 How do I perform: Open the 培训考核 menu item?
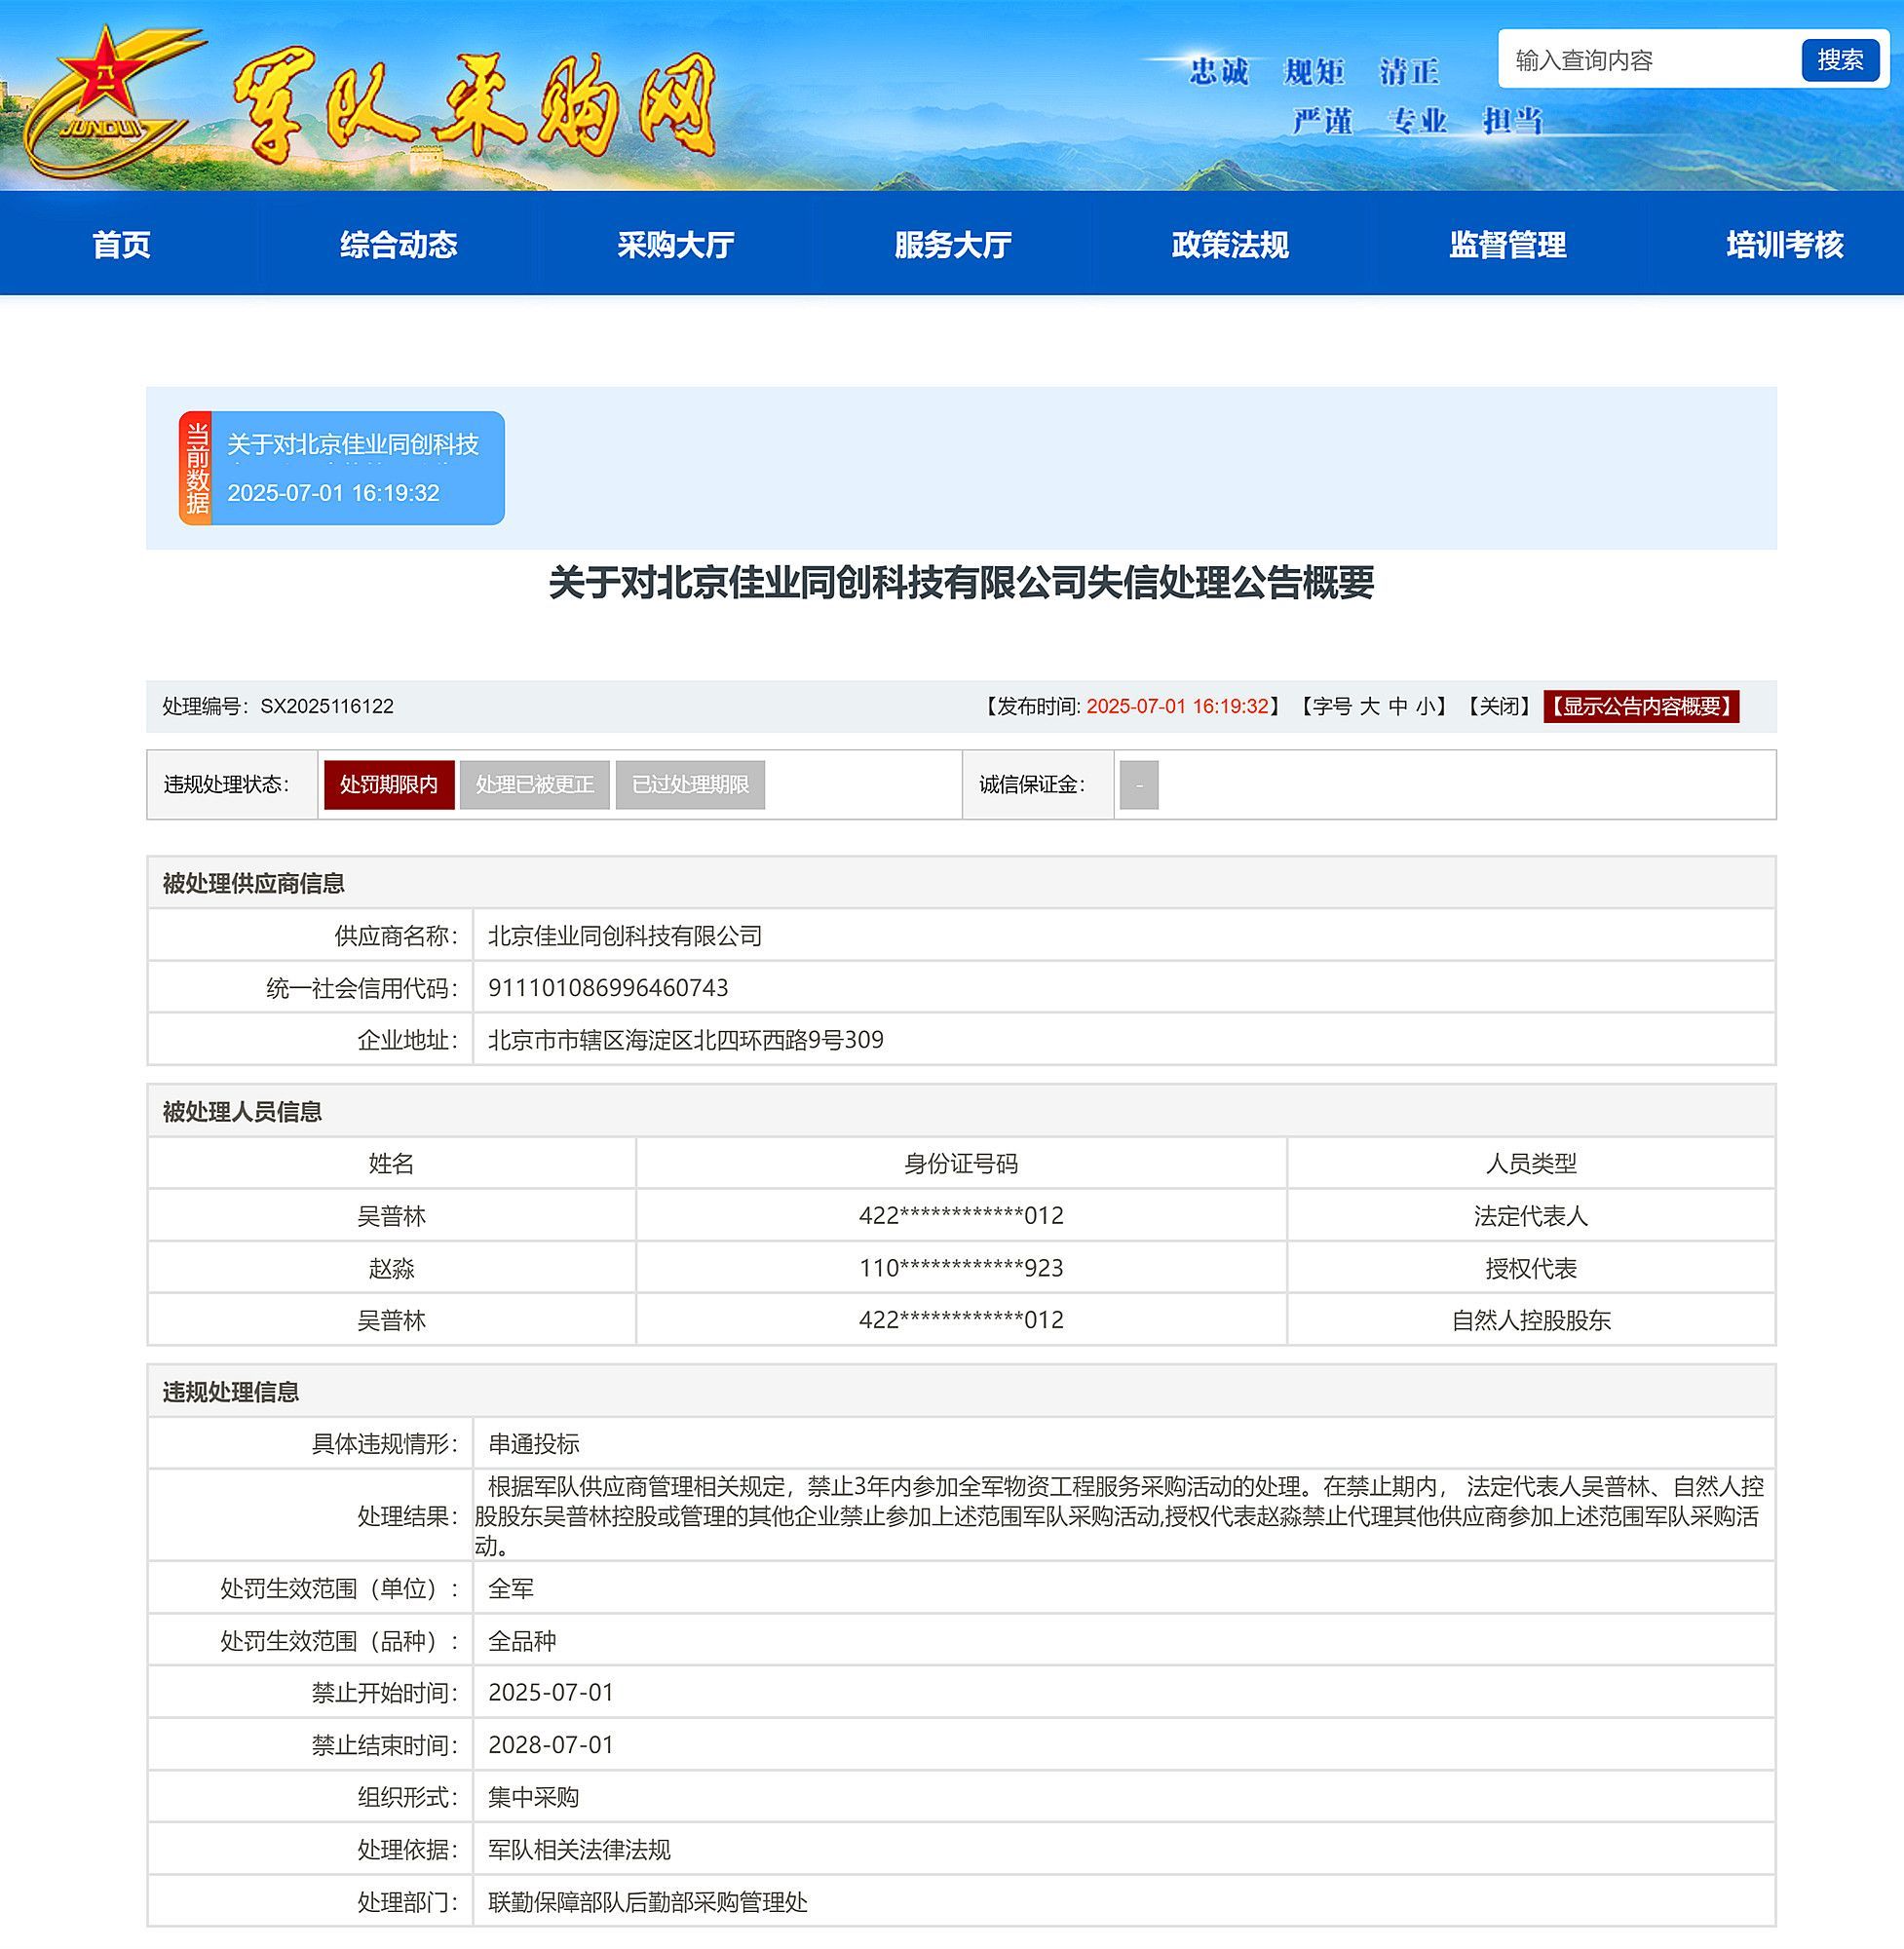[1785, 244]
